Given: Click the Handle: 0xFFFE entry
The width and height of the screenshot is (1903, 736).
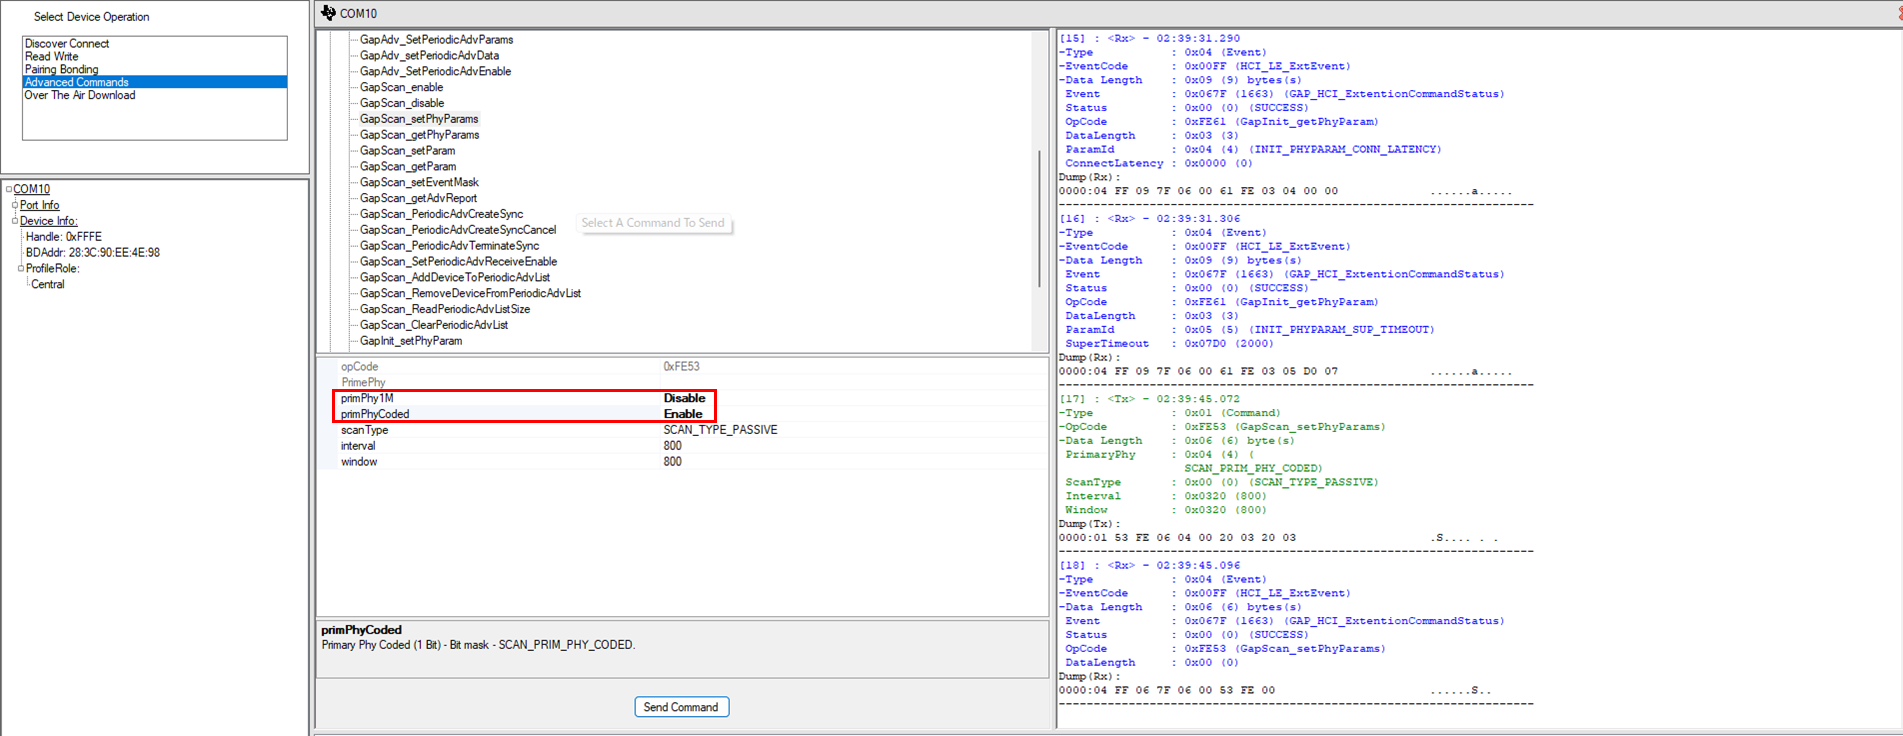Looking at the screenshot, I should 64,237.
